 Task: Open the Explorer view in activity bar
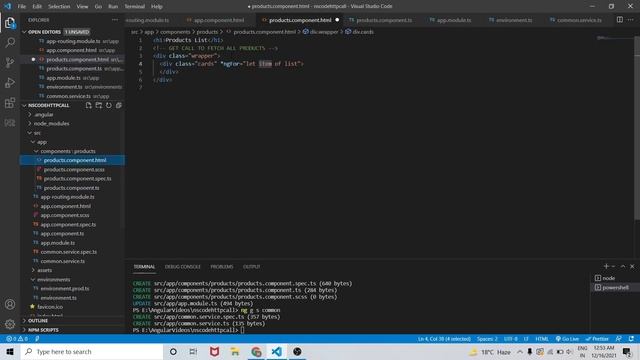pos(10,22)
